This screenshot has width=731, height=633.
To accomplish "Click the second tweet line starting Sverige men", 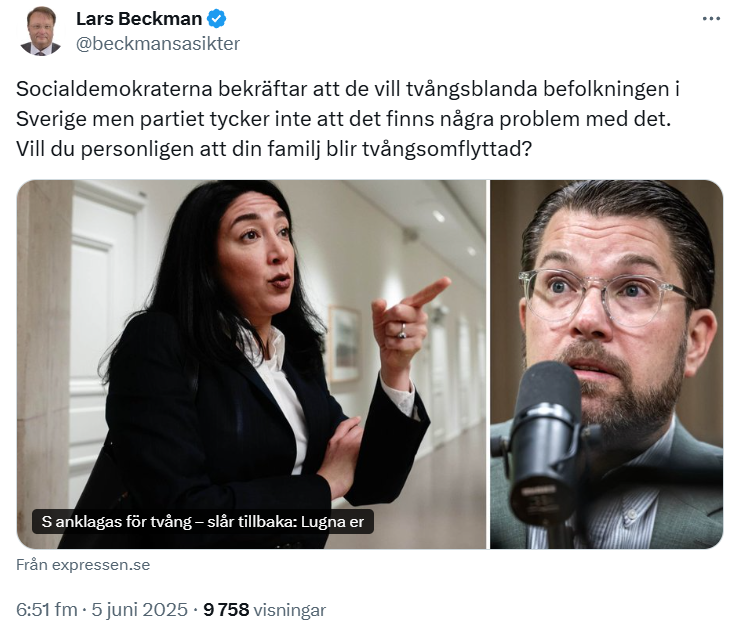I will (343, 119).
